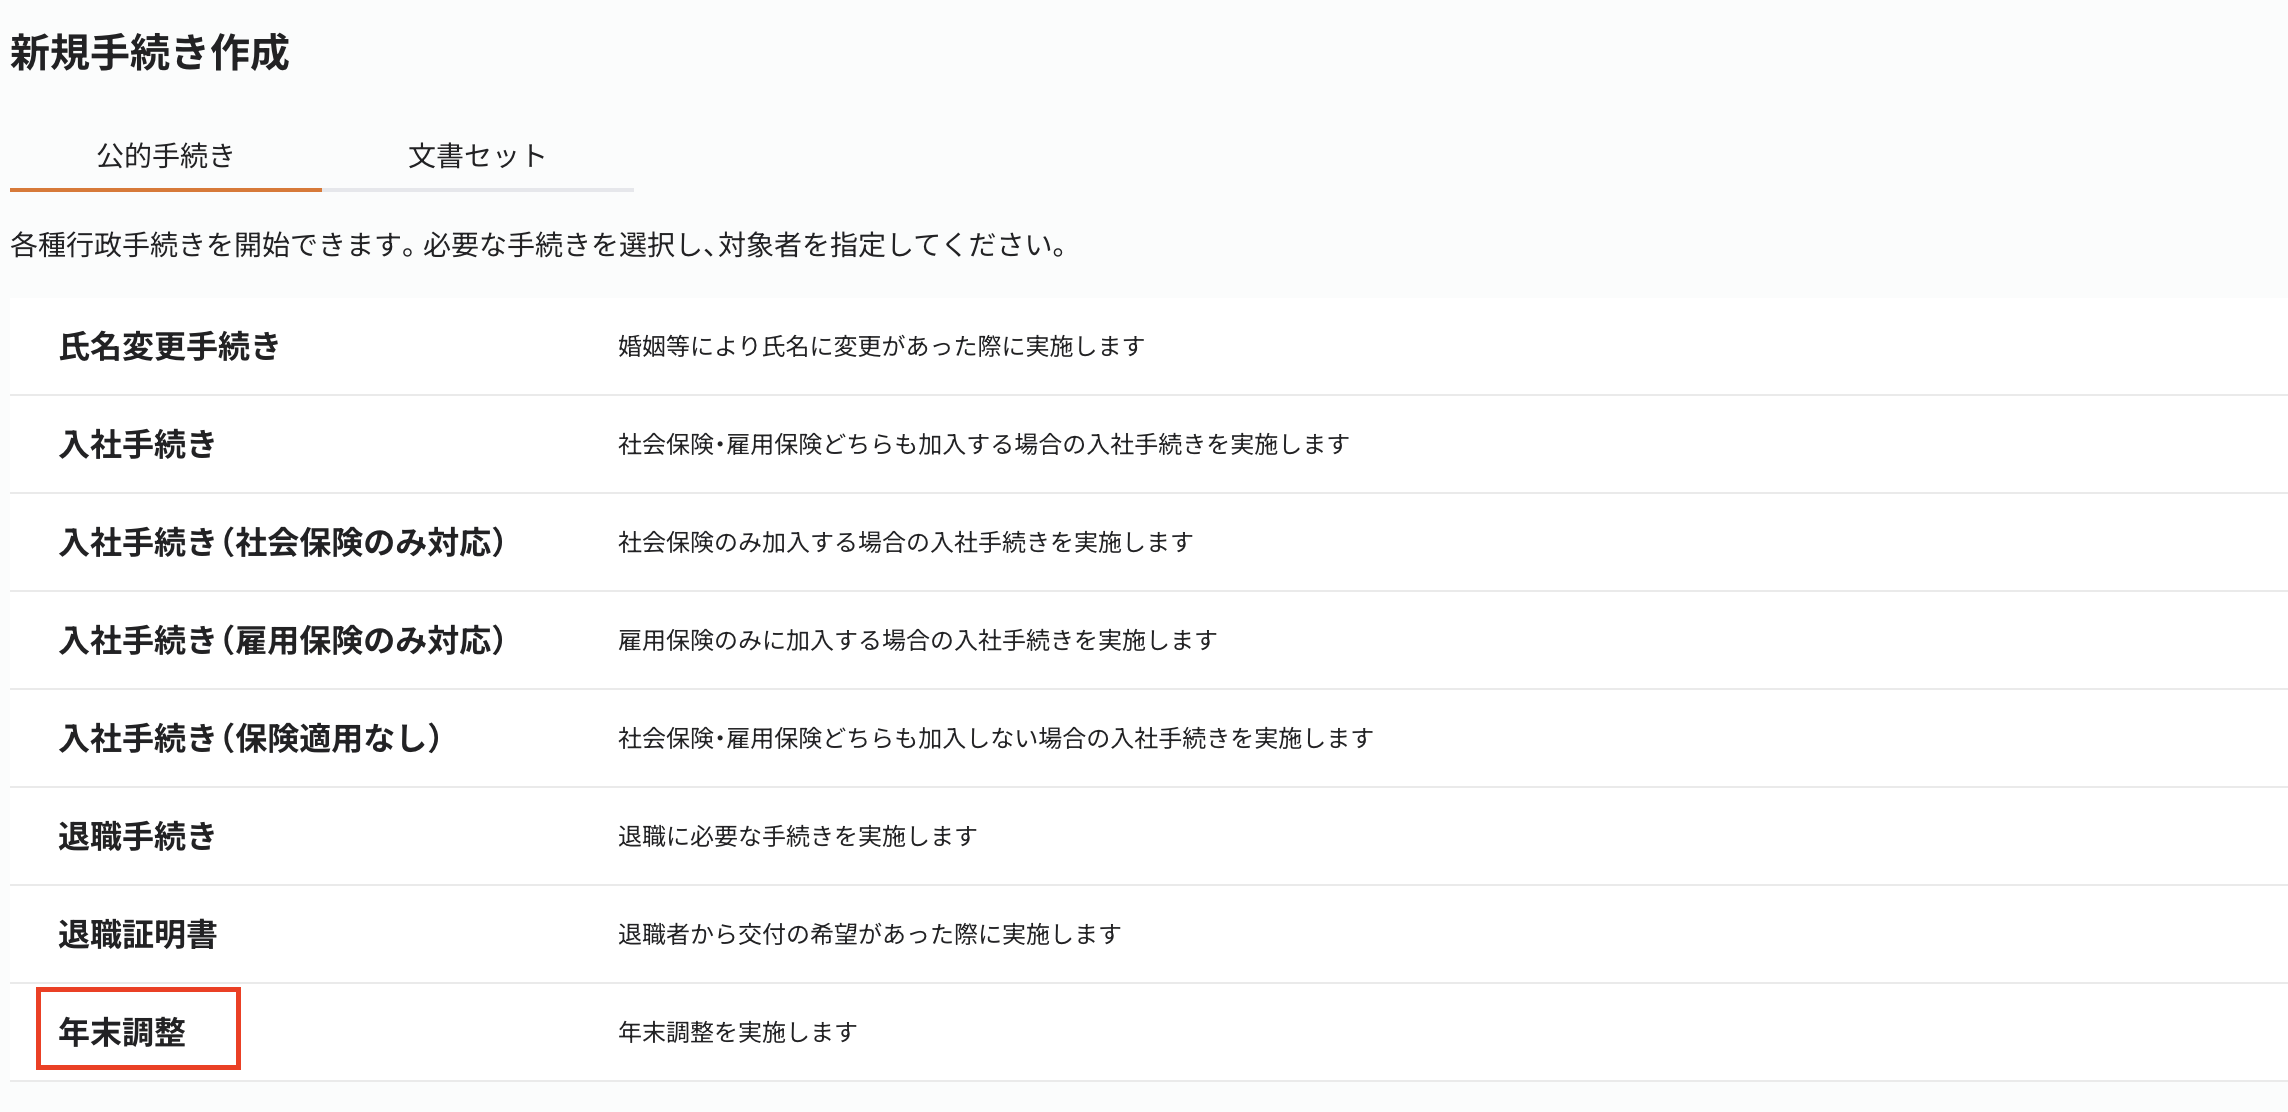
Task: Select the 公的手続き tab
Action: click(x=165, y=156)
